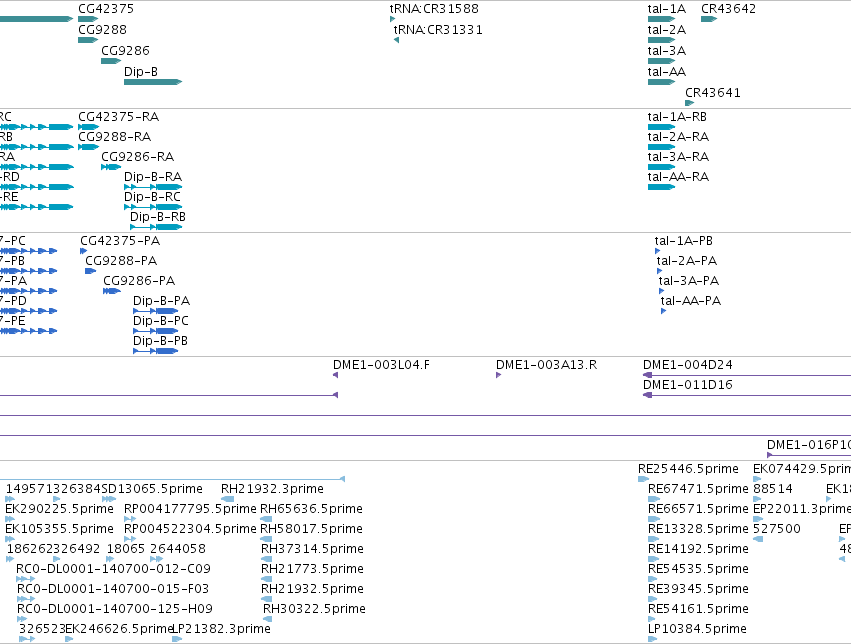Open RC0-DL0001-140700-015-F03 EST
The image size is (851, 644).
click(26, 599)
